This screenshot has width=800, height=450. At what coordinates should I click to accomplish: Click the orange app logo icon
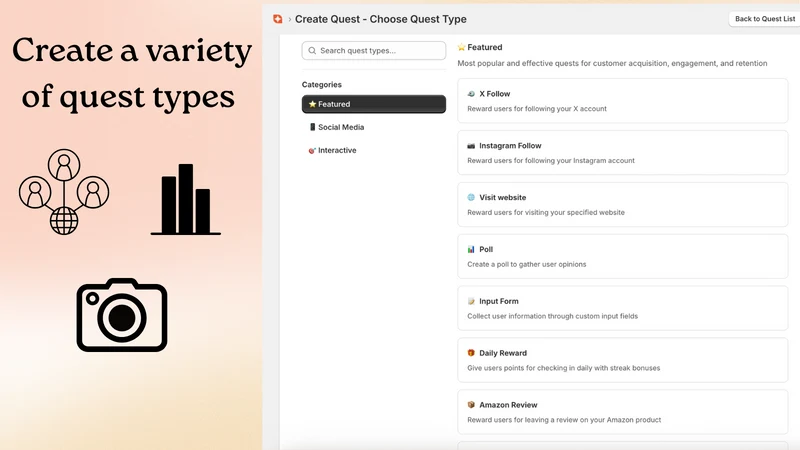[278, 19]
